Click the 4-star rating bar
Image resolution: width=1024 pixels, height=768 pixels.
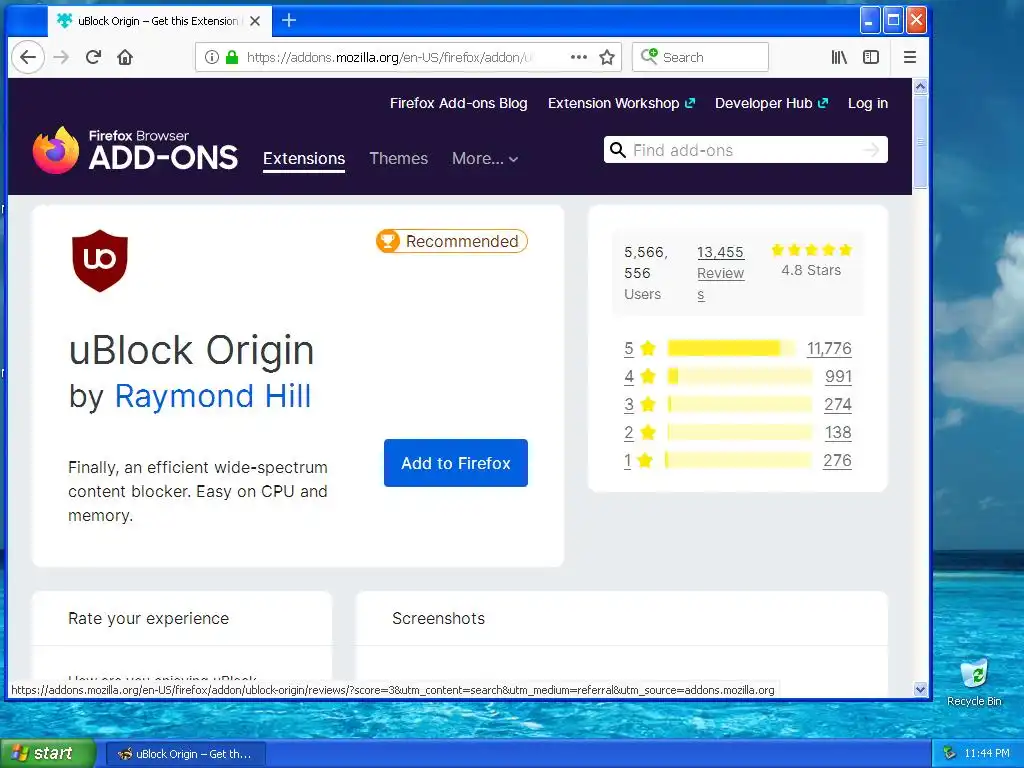[739, 376]
